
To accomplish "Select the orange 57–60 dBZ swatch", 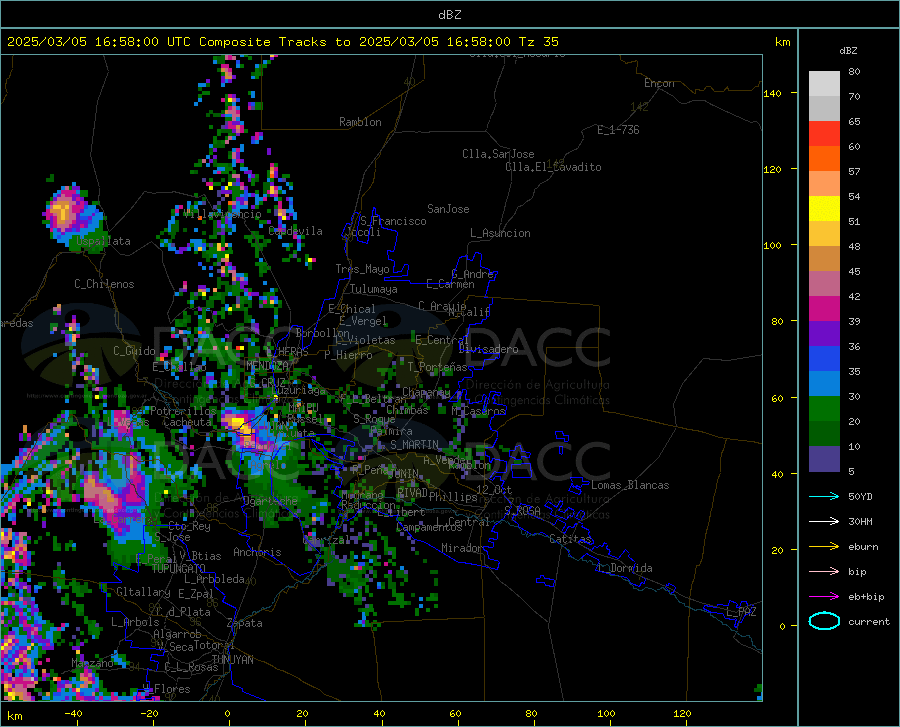I will (824, 159).
